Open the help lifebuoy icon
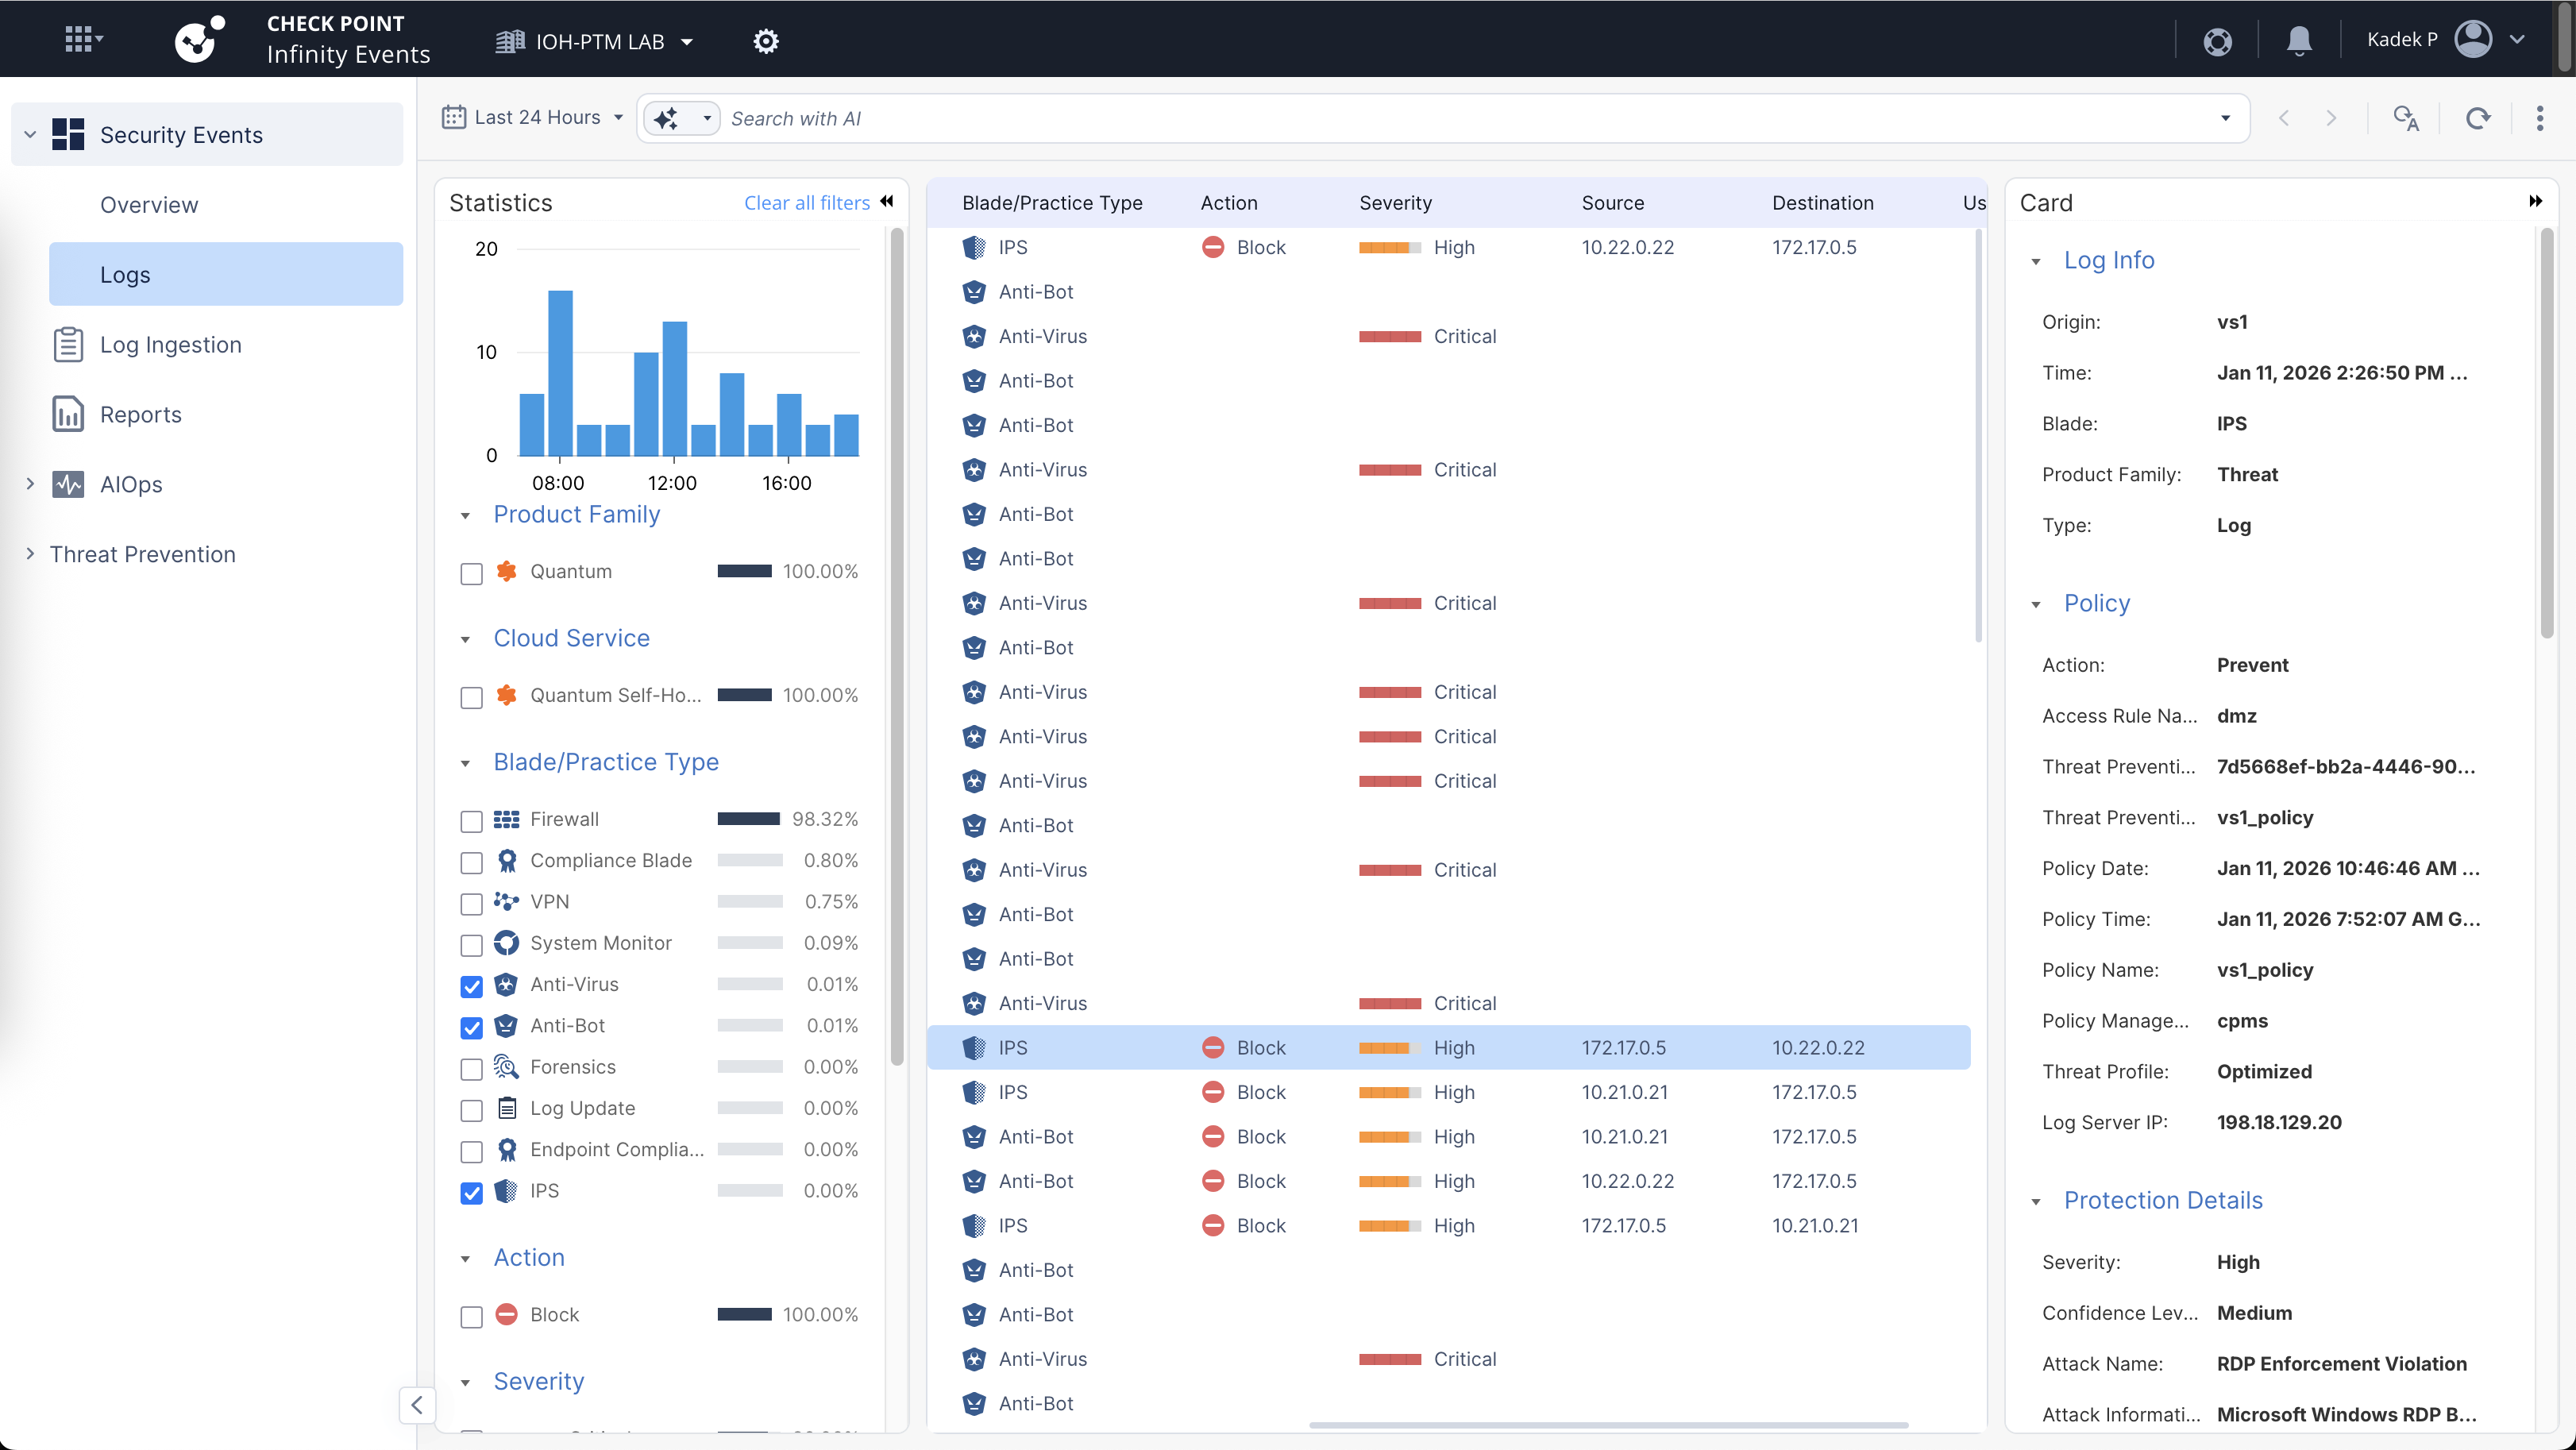The height and width of the screenshot is (1450, 2576). pyautogui.click(x=2217, y=41)
